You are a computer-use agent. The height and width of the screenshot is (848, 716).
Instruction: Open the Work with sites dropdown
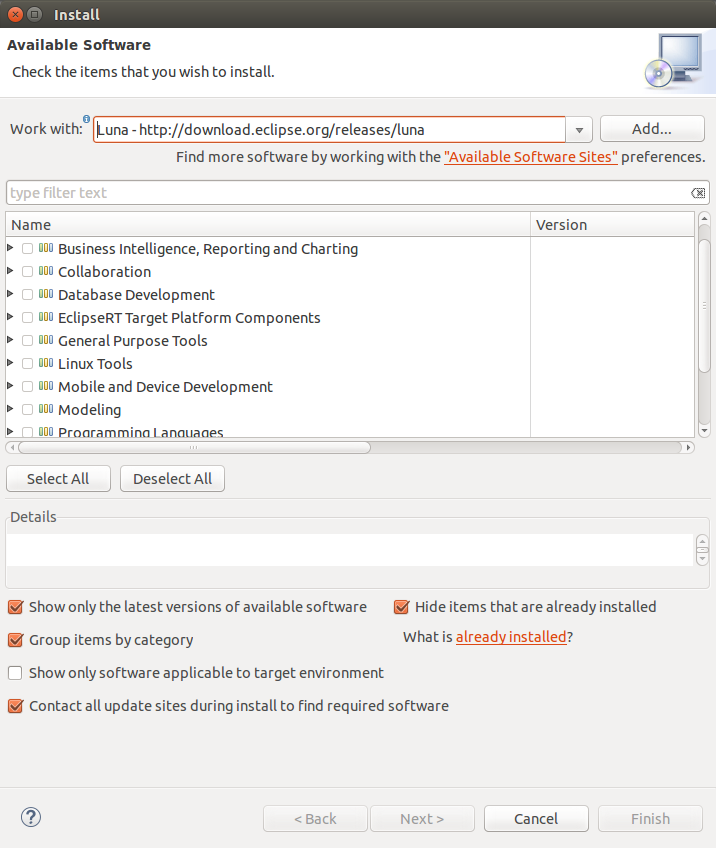(579, 130)
